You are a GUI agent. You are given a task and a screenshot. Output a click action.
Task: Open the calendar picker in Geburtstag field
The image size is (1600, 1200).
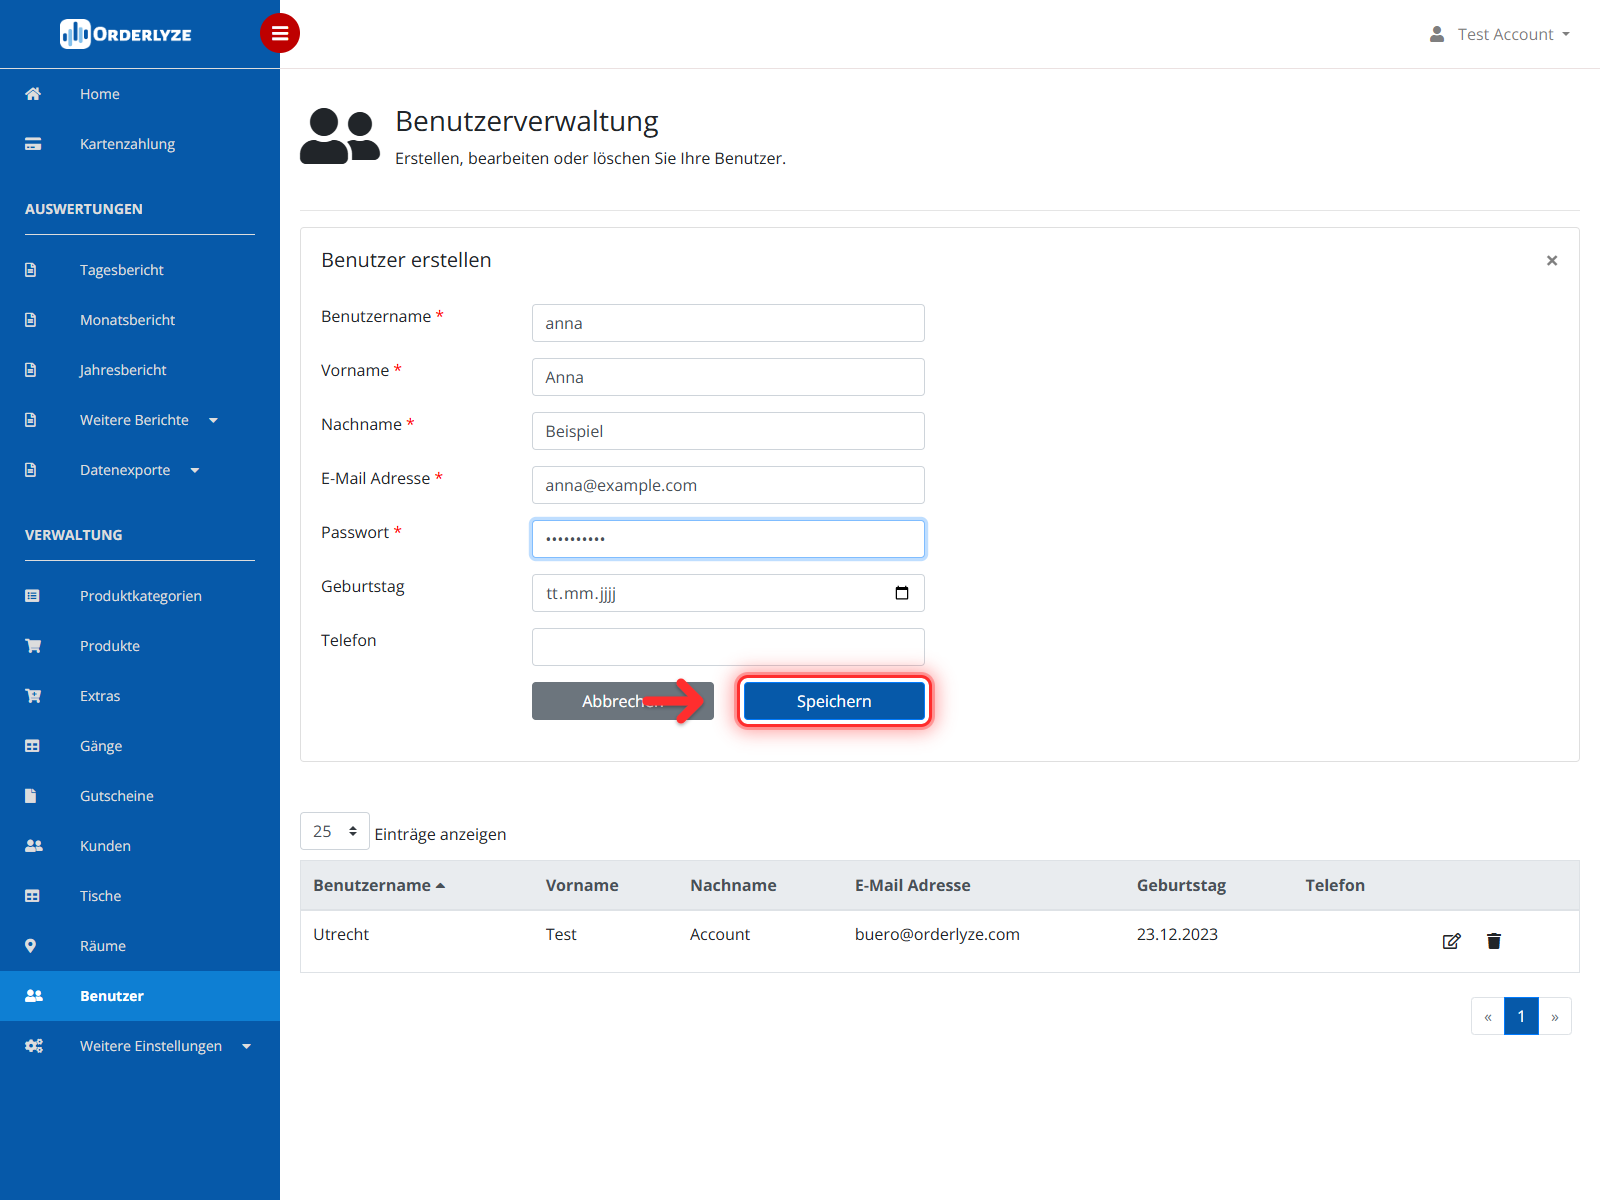902,593
